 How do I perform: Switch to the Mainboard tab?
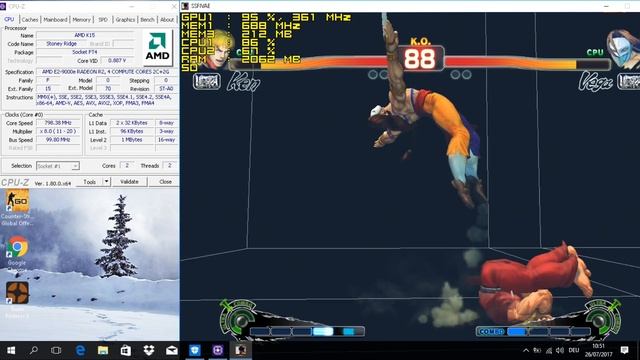point(55,19)
